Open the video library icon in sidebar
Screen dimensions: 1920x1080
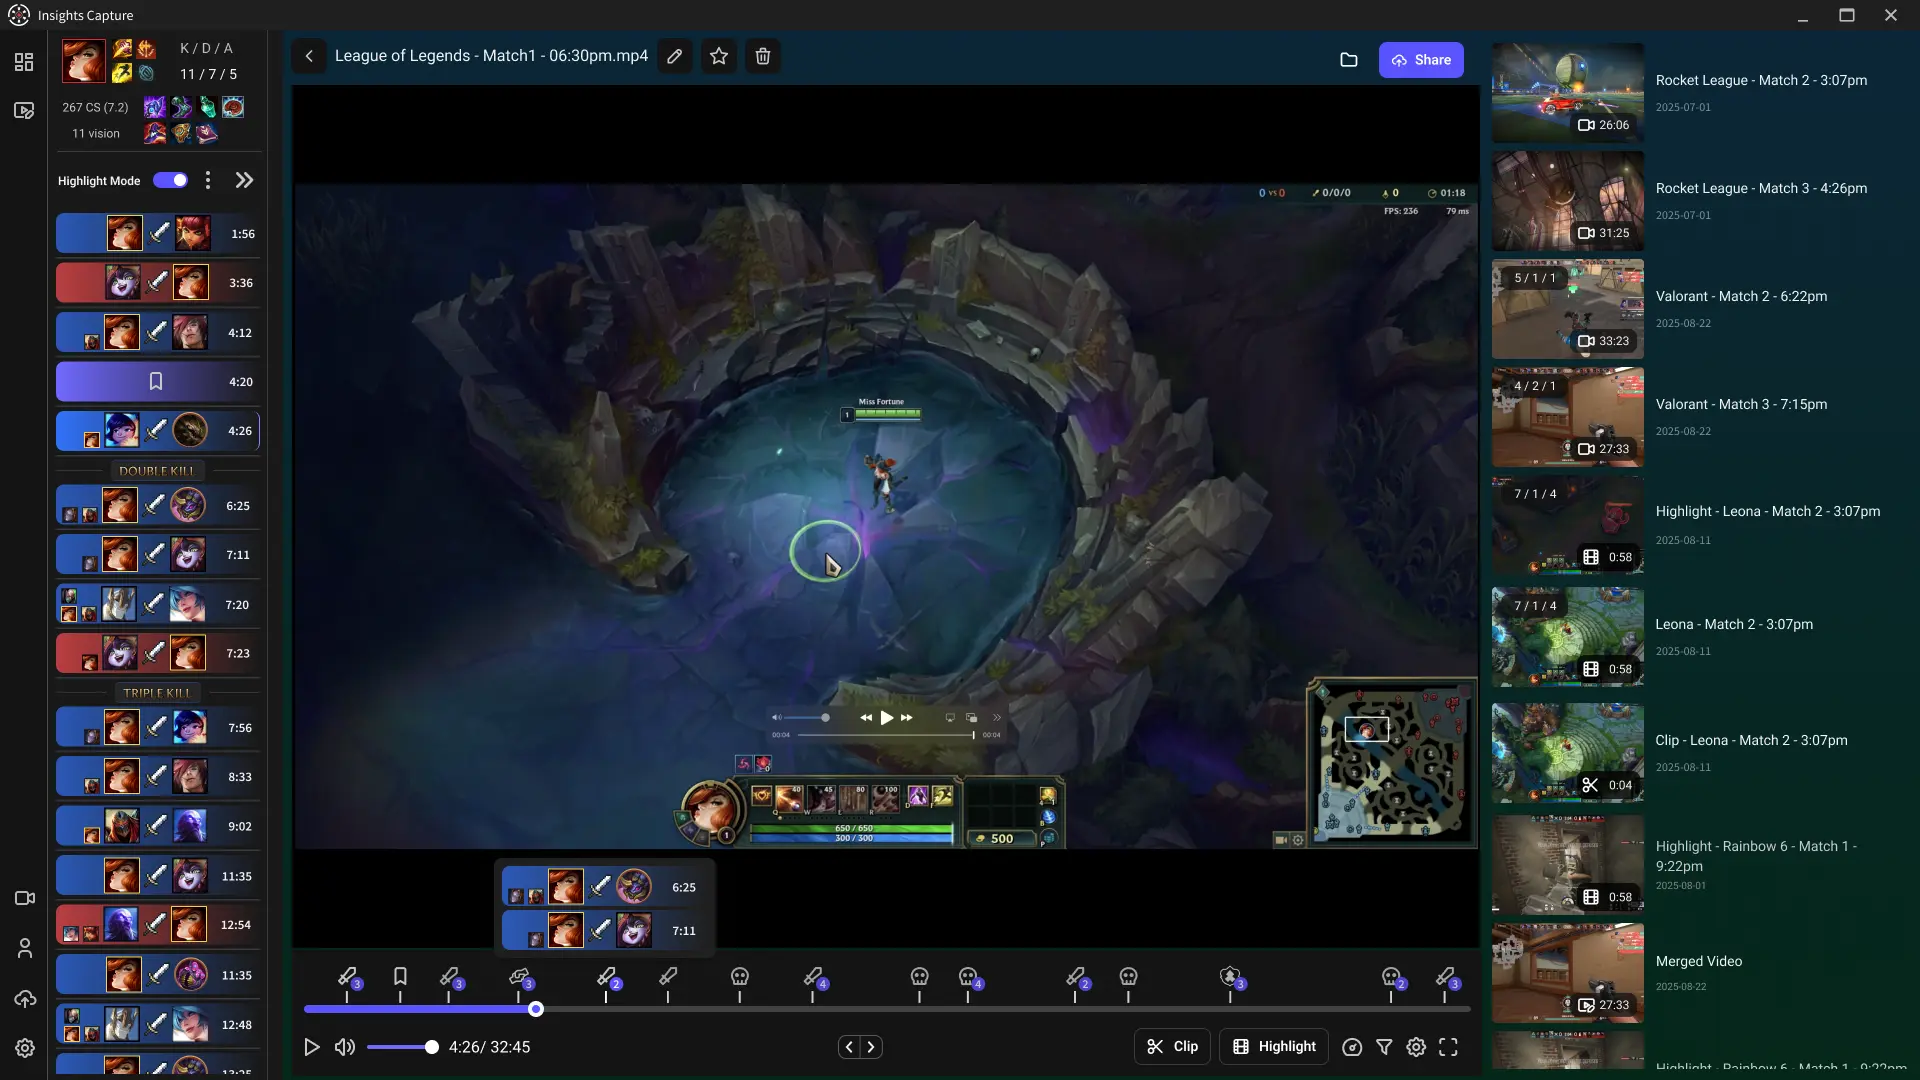24,110
